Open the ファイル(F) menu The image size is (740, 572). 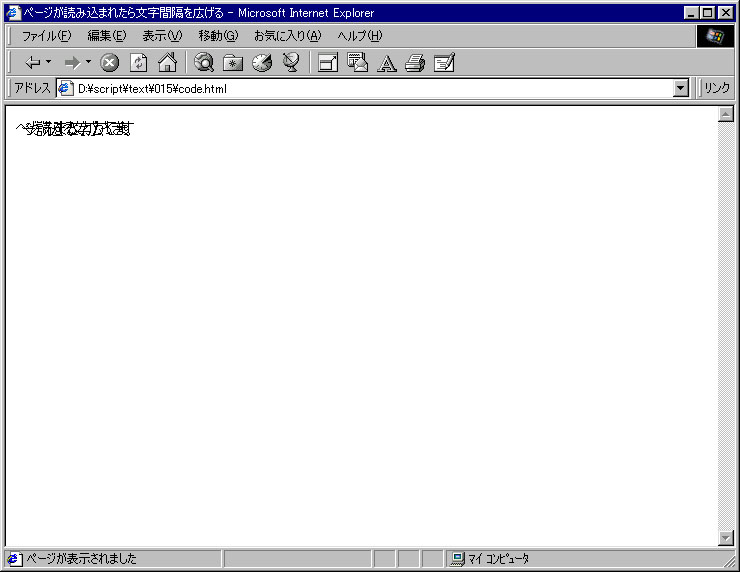click(x=46, y=36)
